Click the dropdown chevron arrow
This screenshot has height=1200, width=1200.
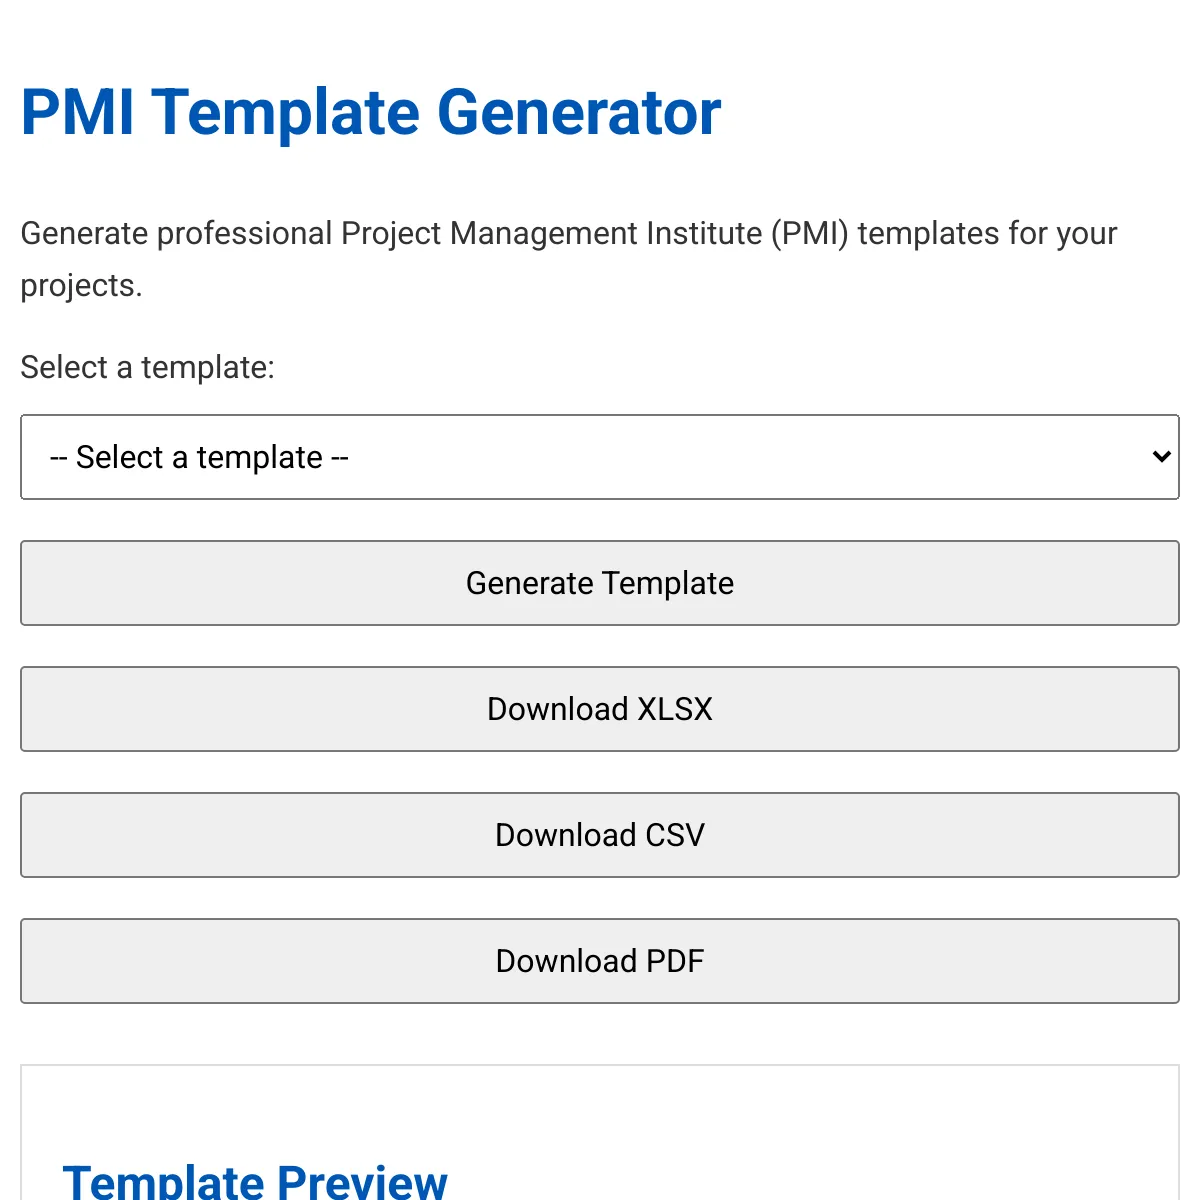click(x=1161, y=457)
